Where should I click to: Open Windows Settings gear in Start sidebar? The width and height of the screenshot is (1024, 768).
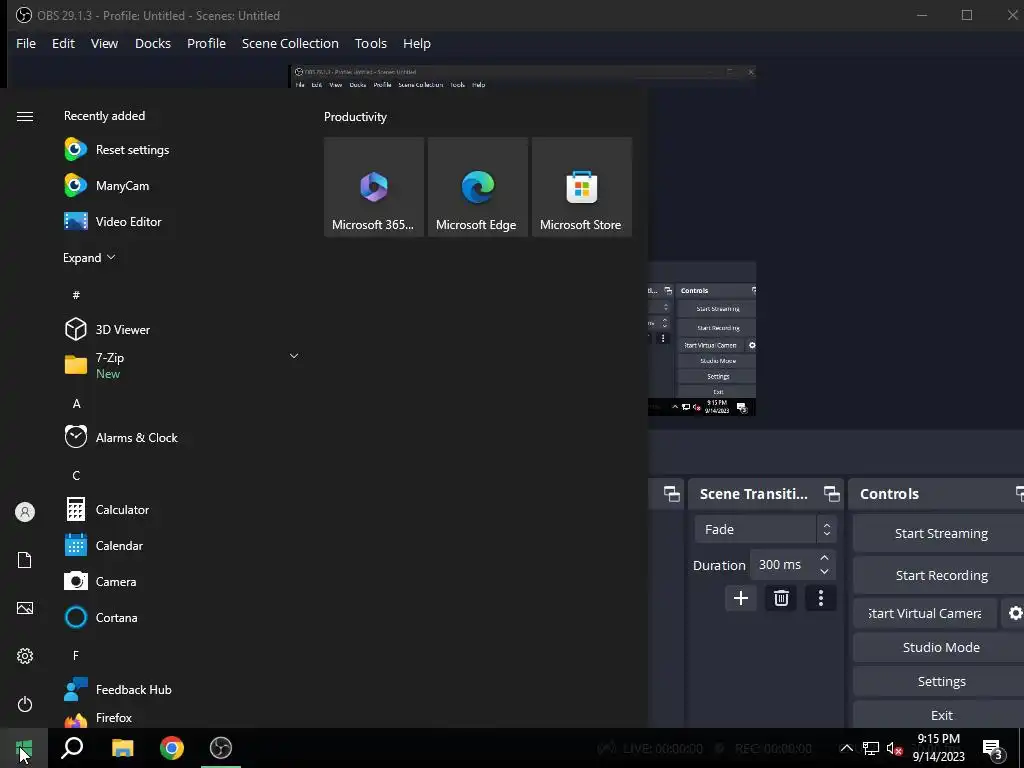pyautogui.click(x=25, y=656)
